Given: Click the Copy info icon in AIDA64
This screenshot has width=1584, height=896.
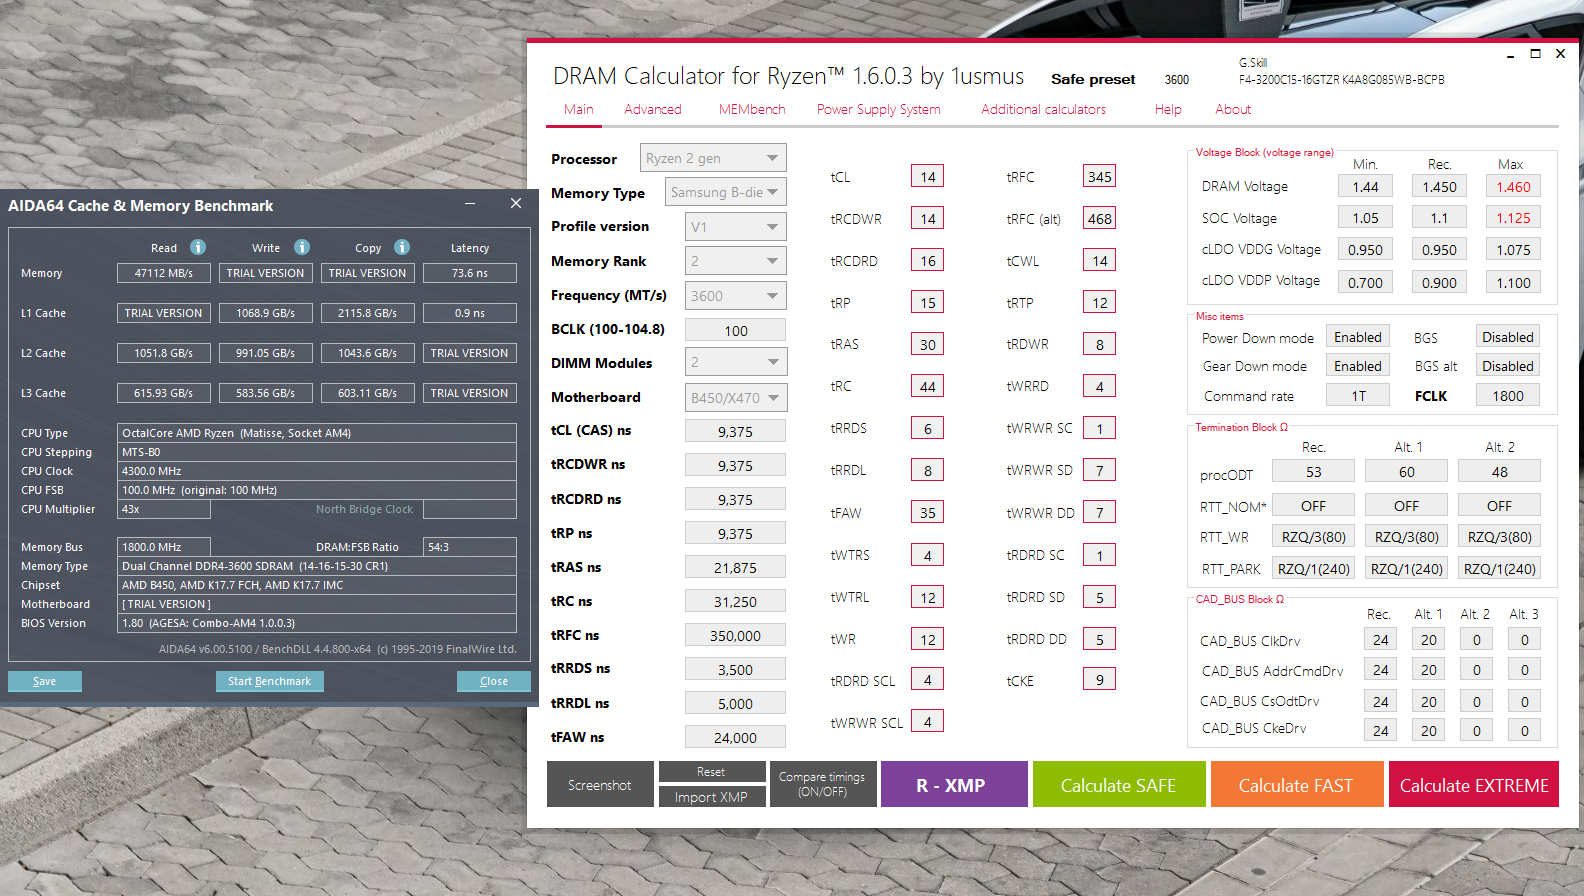Looking at the screenshot, I should click(x=402, y=247).
